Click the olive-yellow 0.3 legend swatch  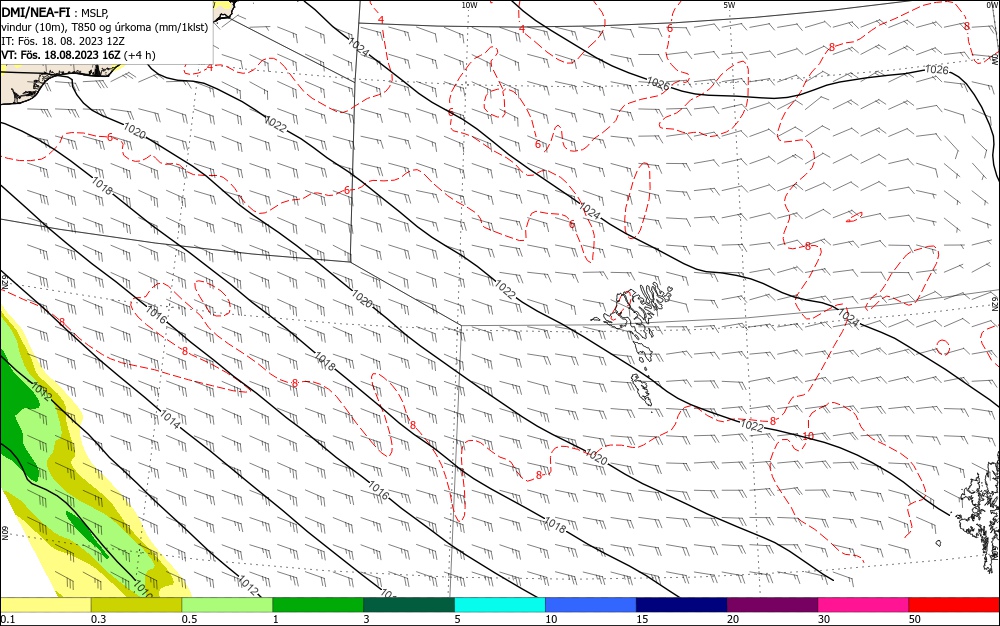[136, 605]
